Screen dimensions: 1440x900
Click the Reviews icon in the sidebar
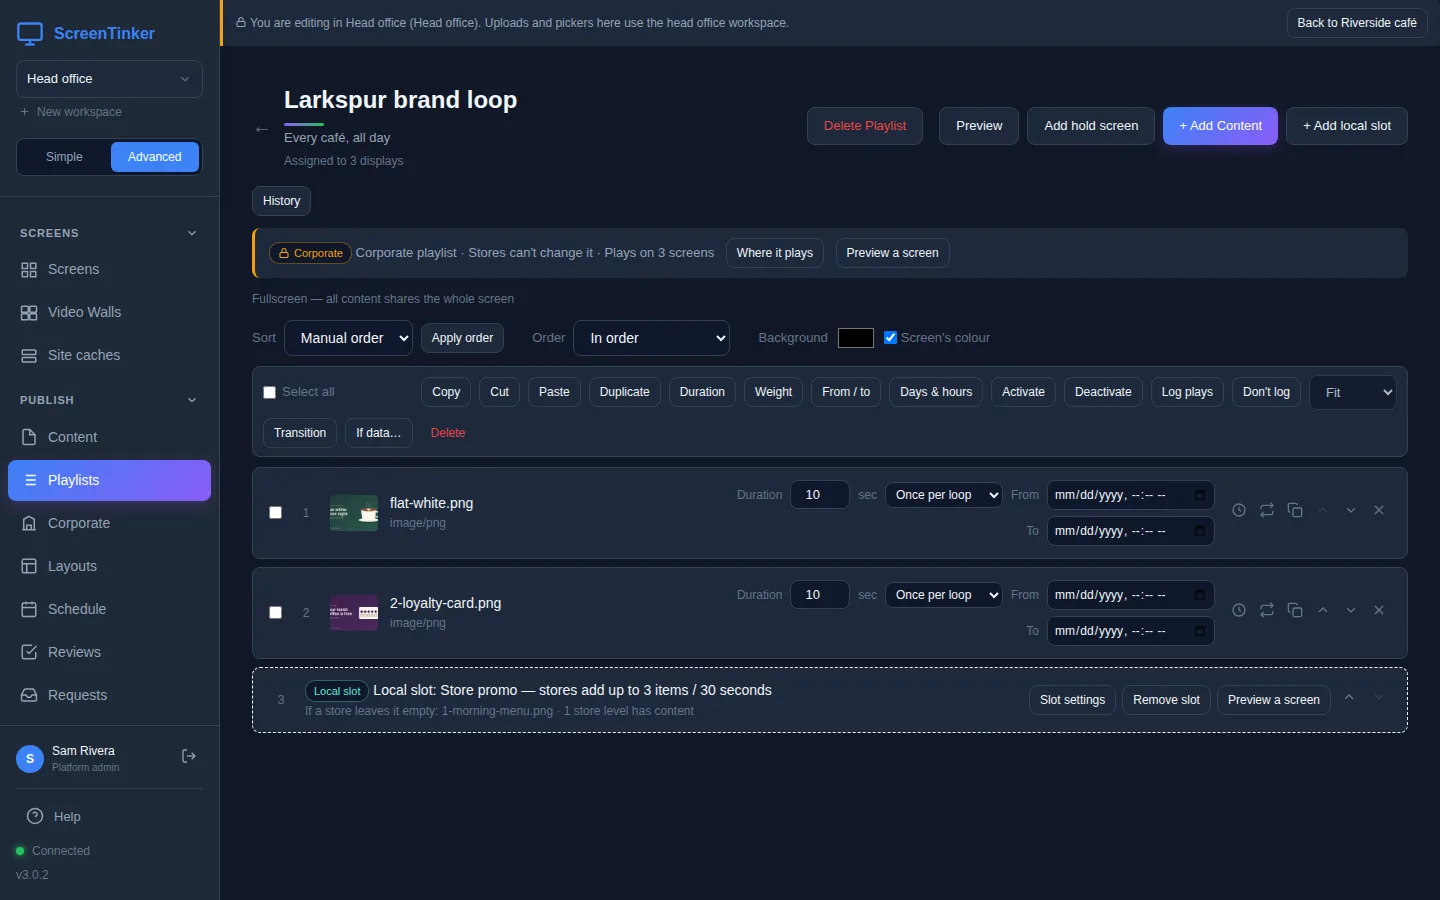[29, 652]
